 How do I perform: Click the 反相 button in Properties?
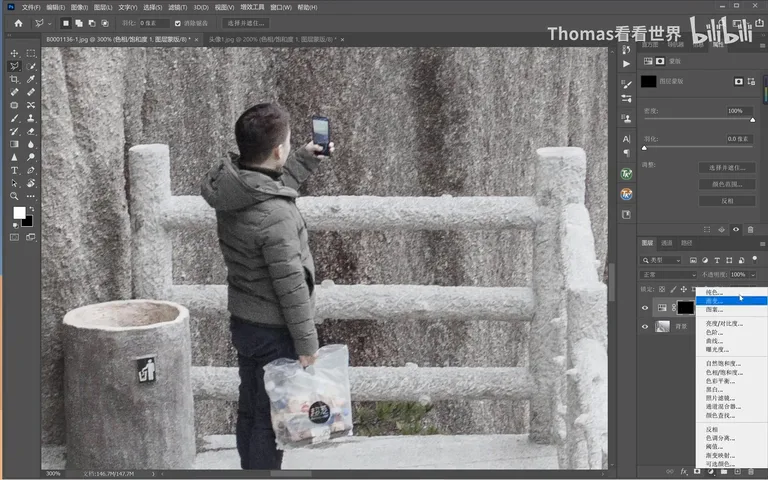[727, 201]
